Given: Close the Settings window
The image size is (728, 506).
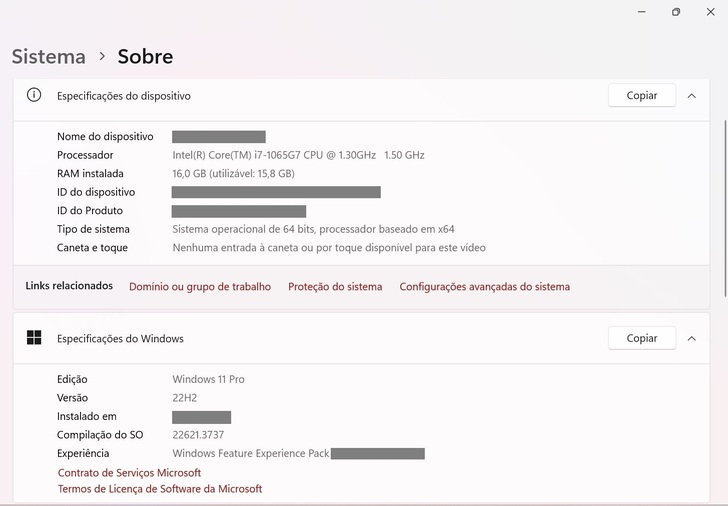Looking at the screenshot, I should click(x=710, y=12).
